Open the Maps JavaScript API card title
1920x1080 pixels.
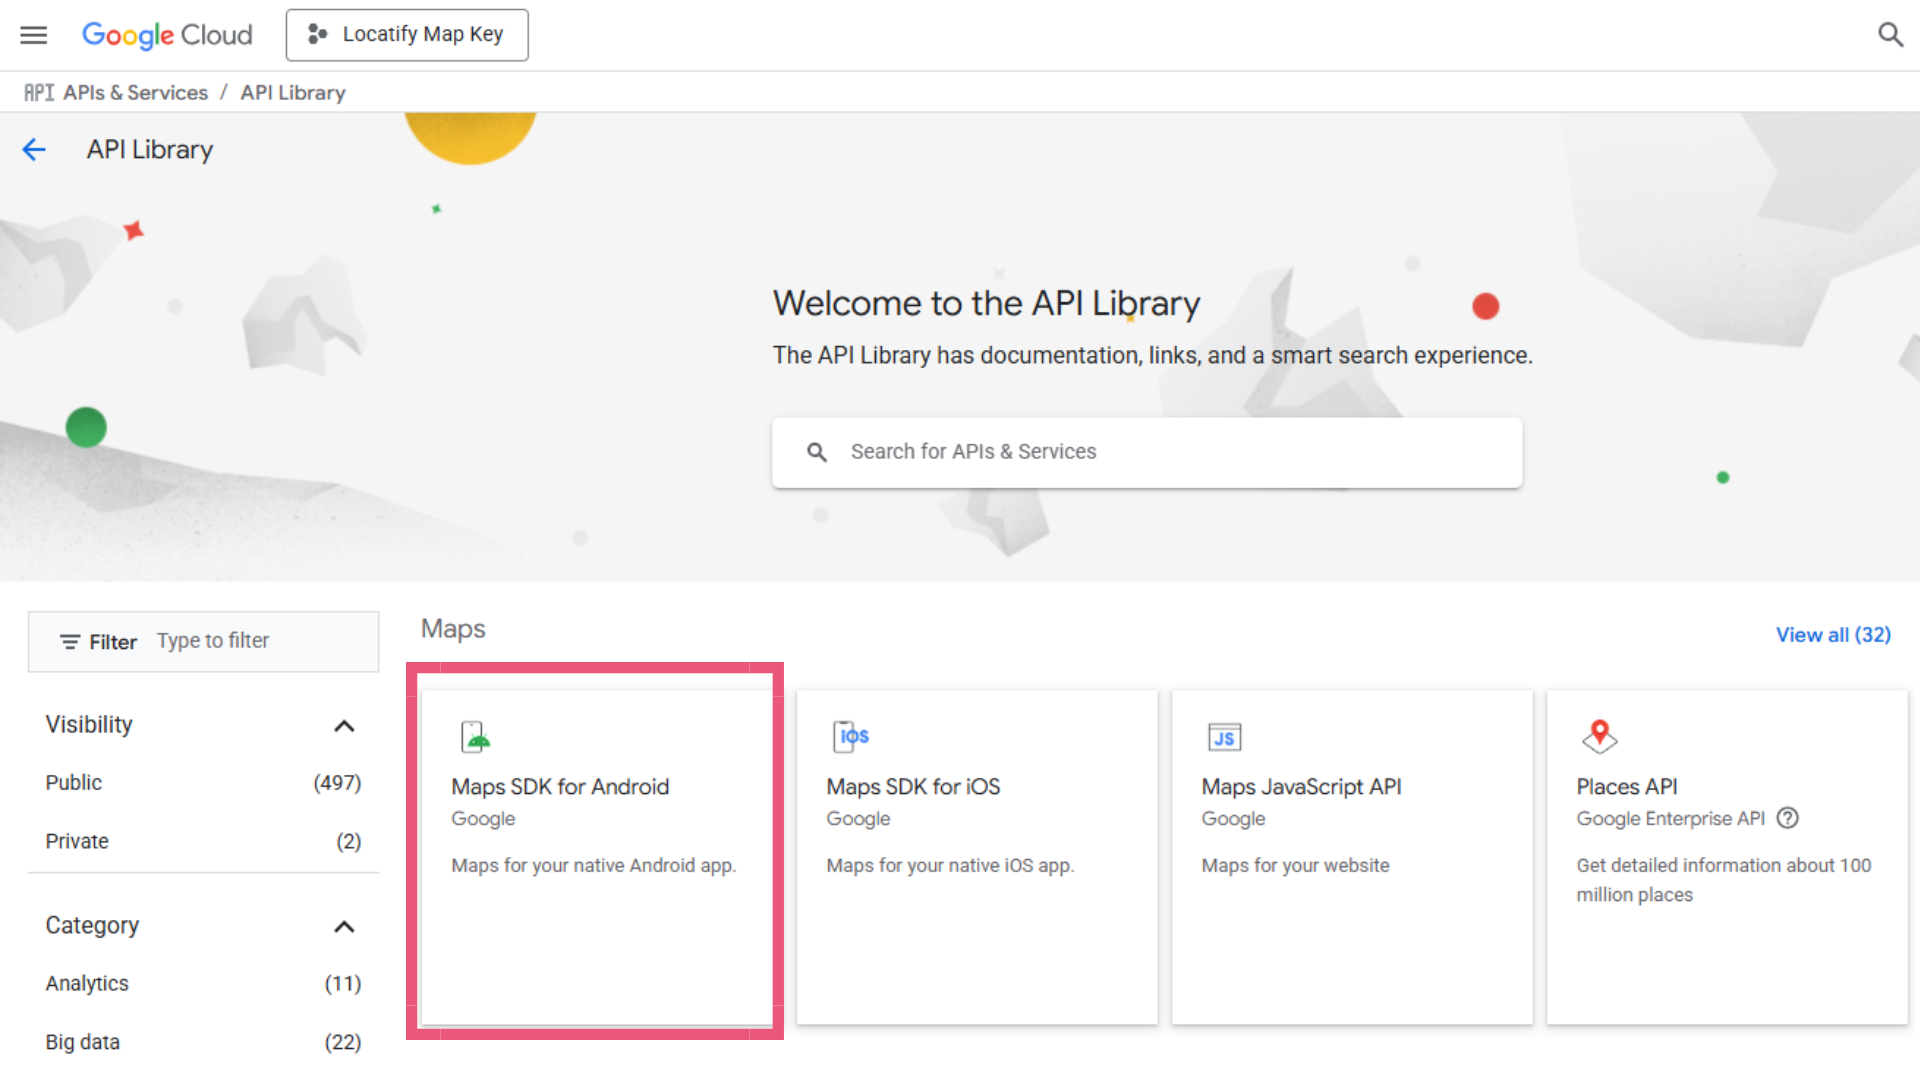(x=1301, y=787)
